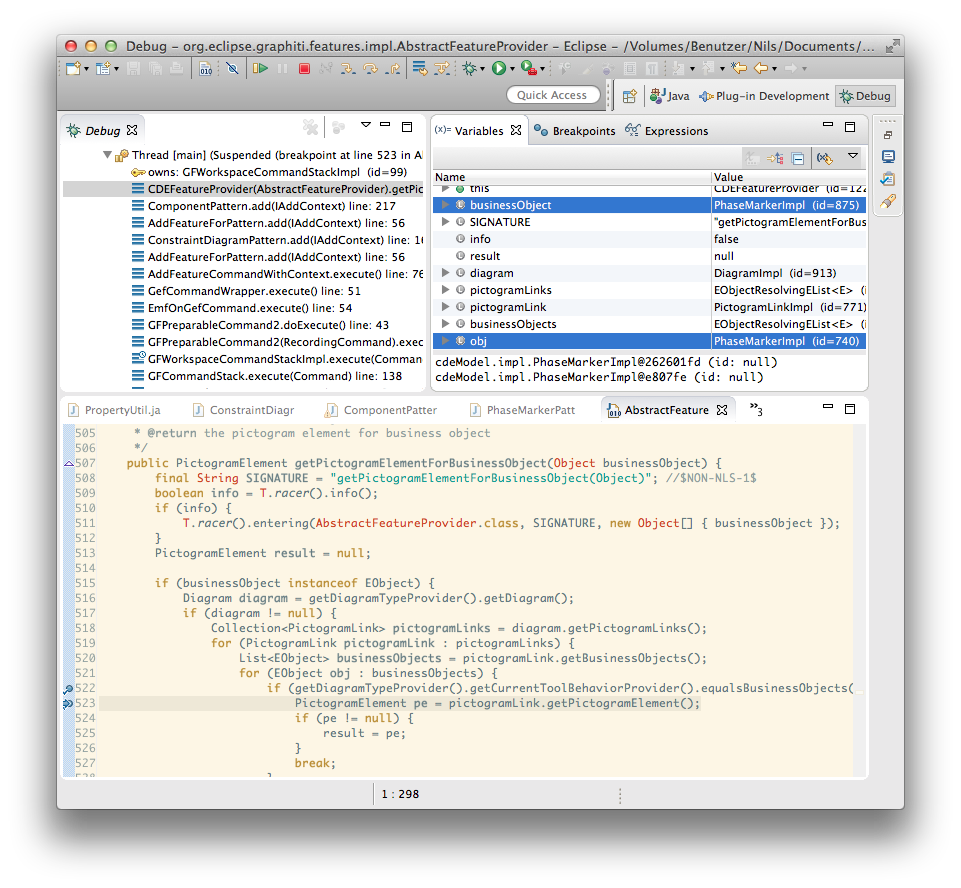The height and width of the screenshot is (888, 961).
Task: Open dropdown next to Debug launch icon
Action: coord(482,69)
